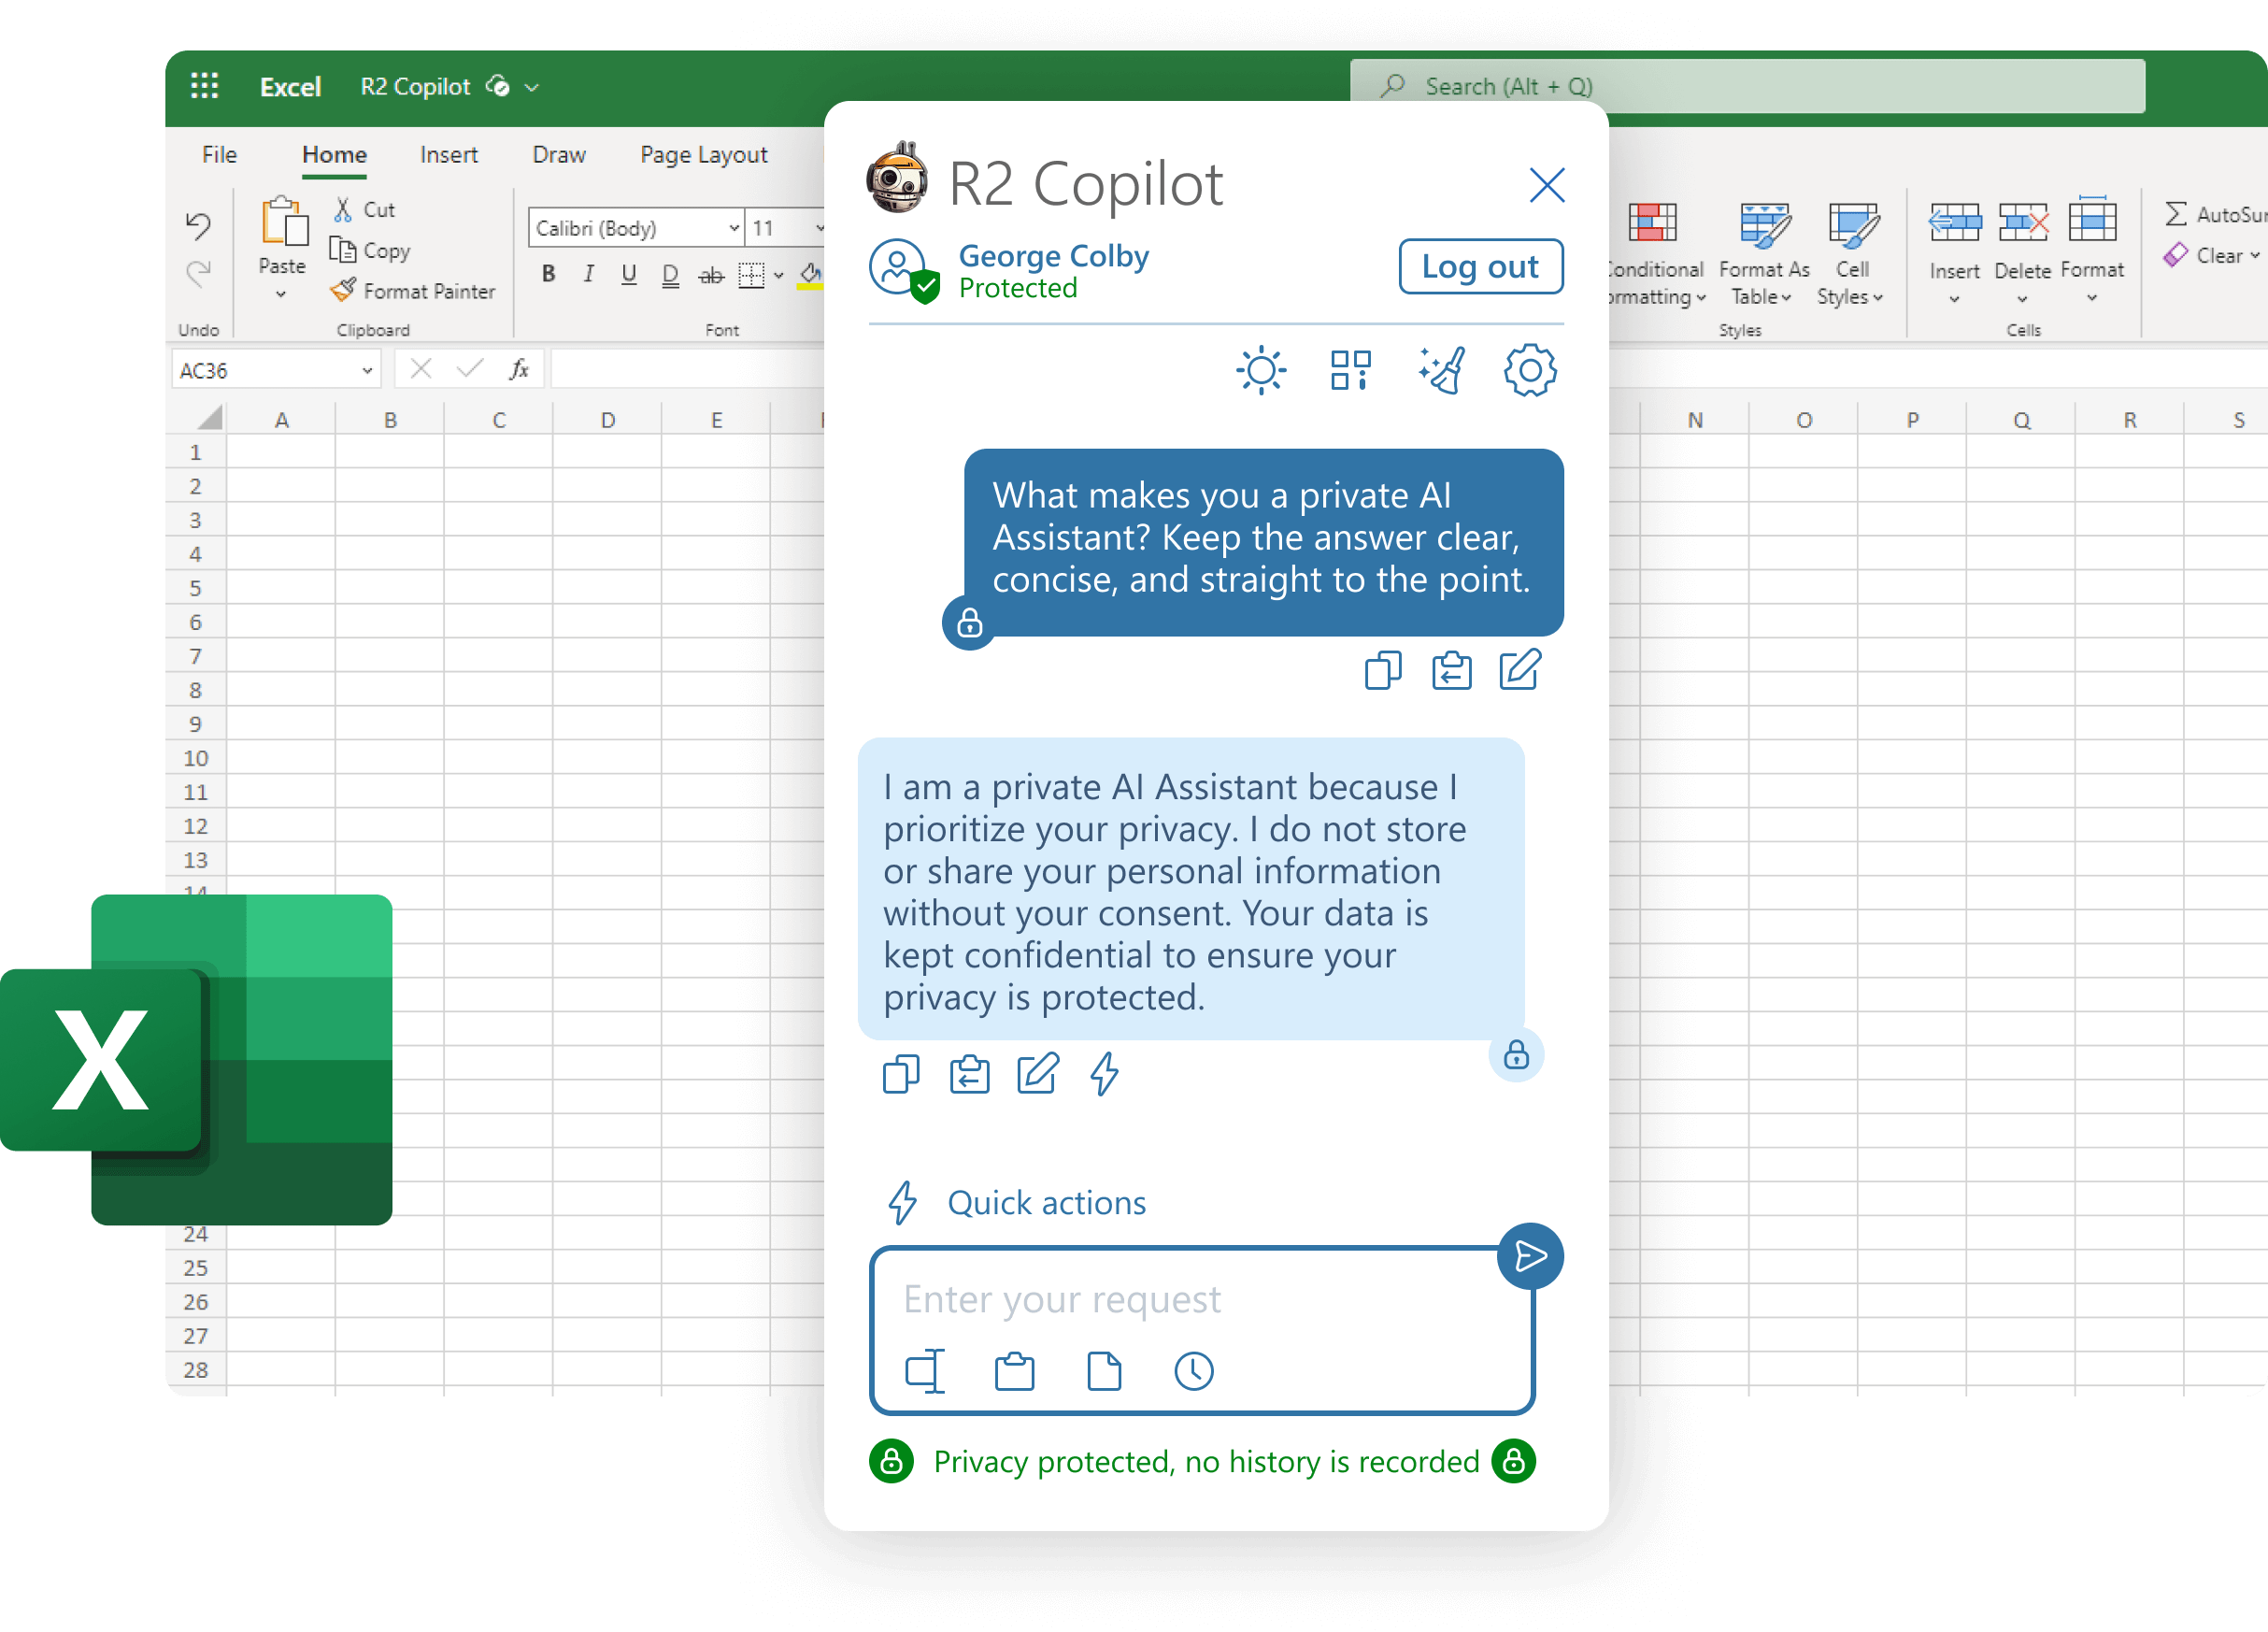The image size is (2268, 1632).
Task: Copy the assistant reply message
Action: 901,1075
